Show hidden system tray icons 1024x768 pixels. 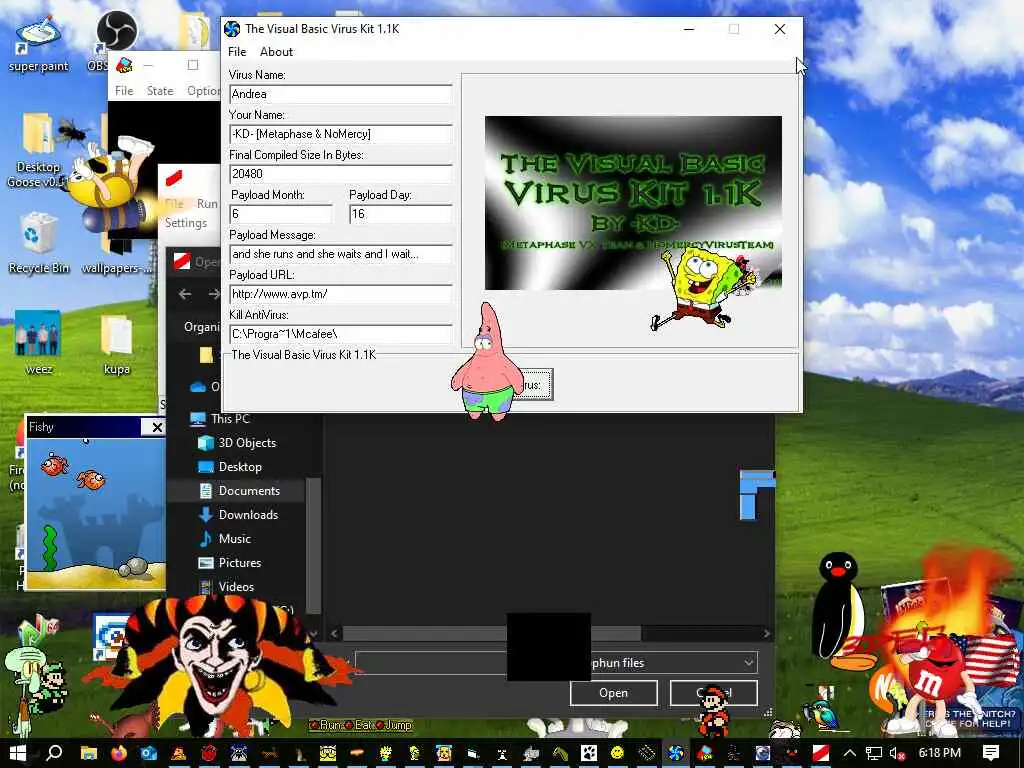click(x=849, y=753)
